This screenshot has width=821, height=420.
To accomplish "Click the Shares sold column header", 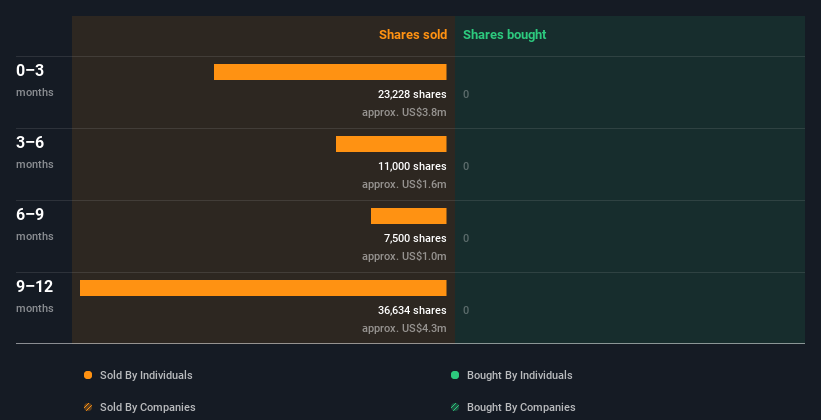I will click(x=413, y=35).
